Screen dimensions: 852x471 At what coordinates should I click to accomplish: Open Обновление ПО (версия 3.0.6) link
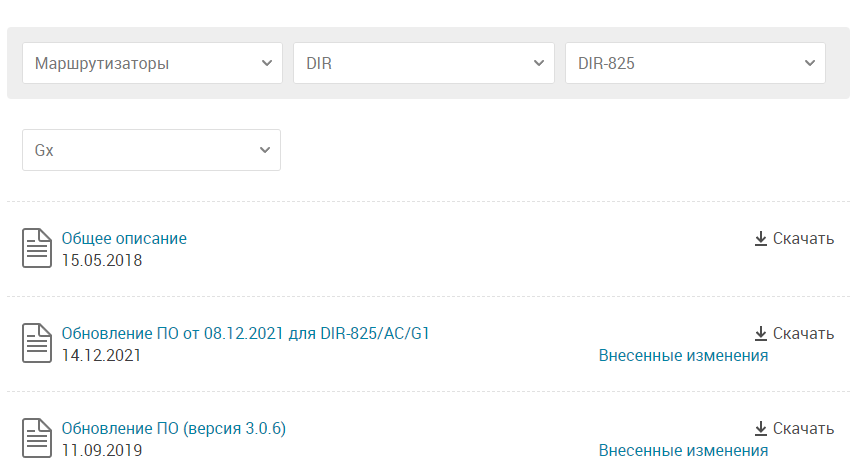click(173, 429)
